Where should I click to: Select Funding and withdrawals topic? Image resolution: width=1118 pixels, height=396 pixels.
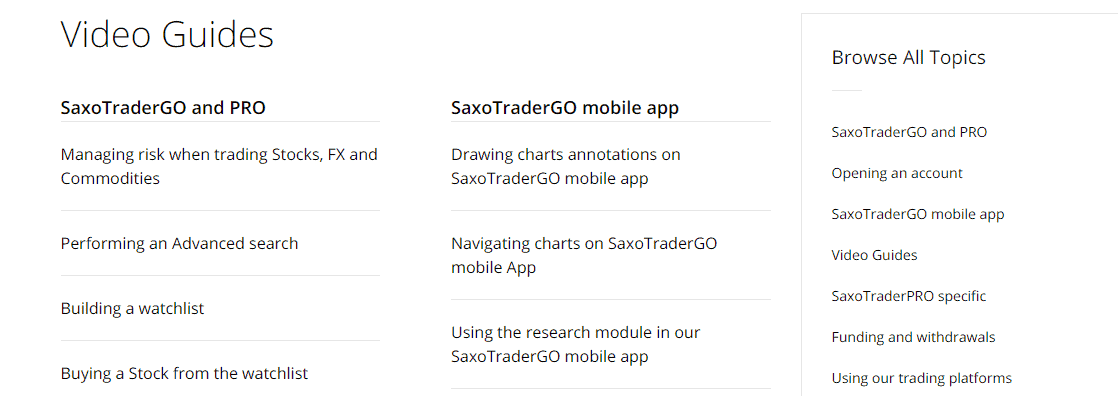pyautogui.click(x=913, y=337)
